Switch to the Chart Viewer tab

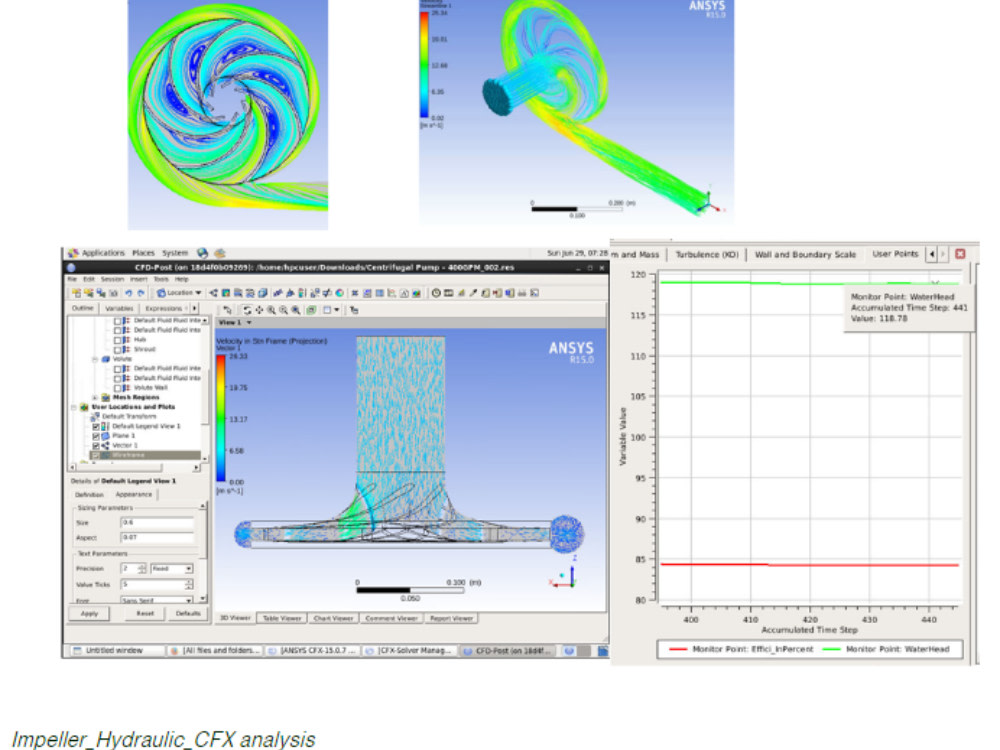coord(333,618)
